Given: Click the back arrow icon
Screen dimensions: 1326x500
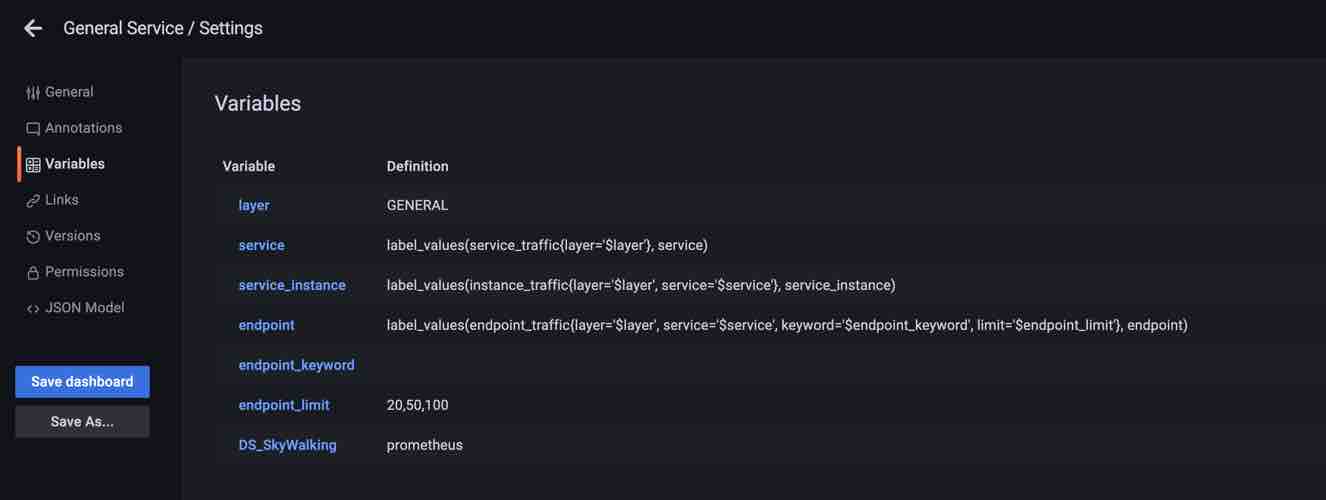Looking at the screenshot, I should point(33,28).
